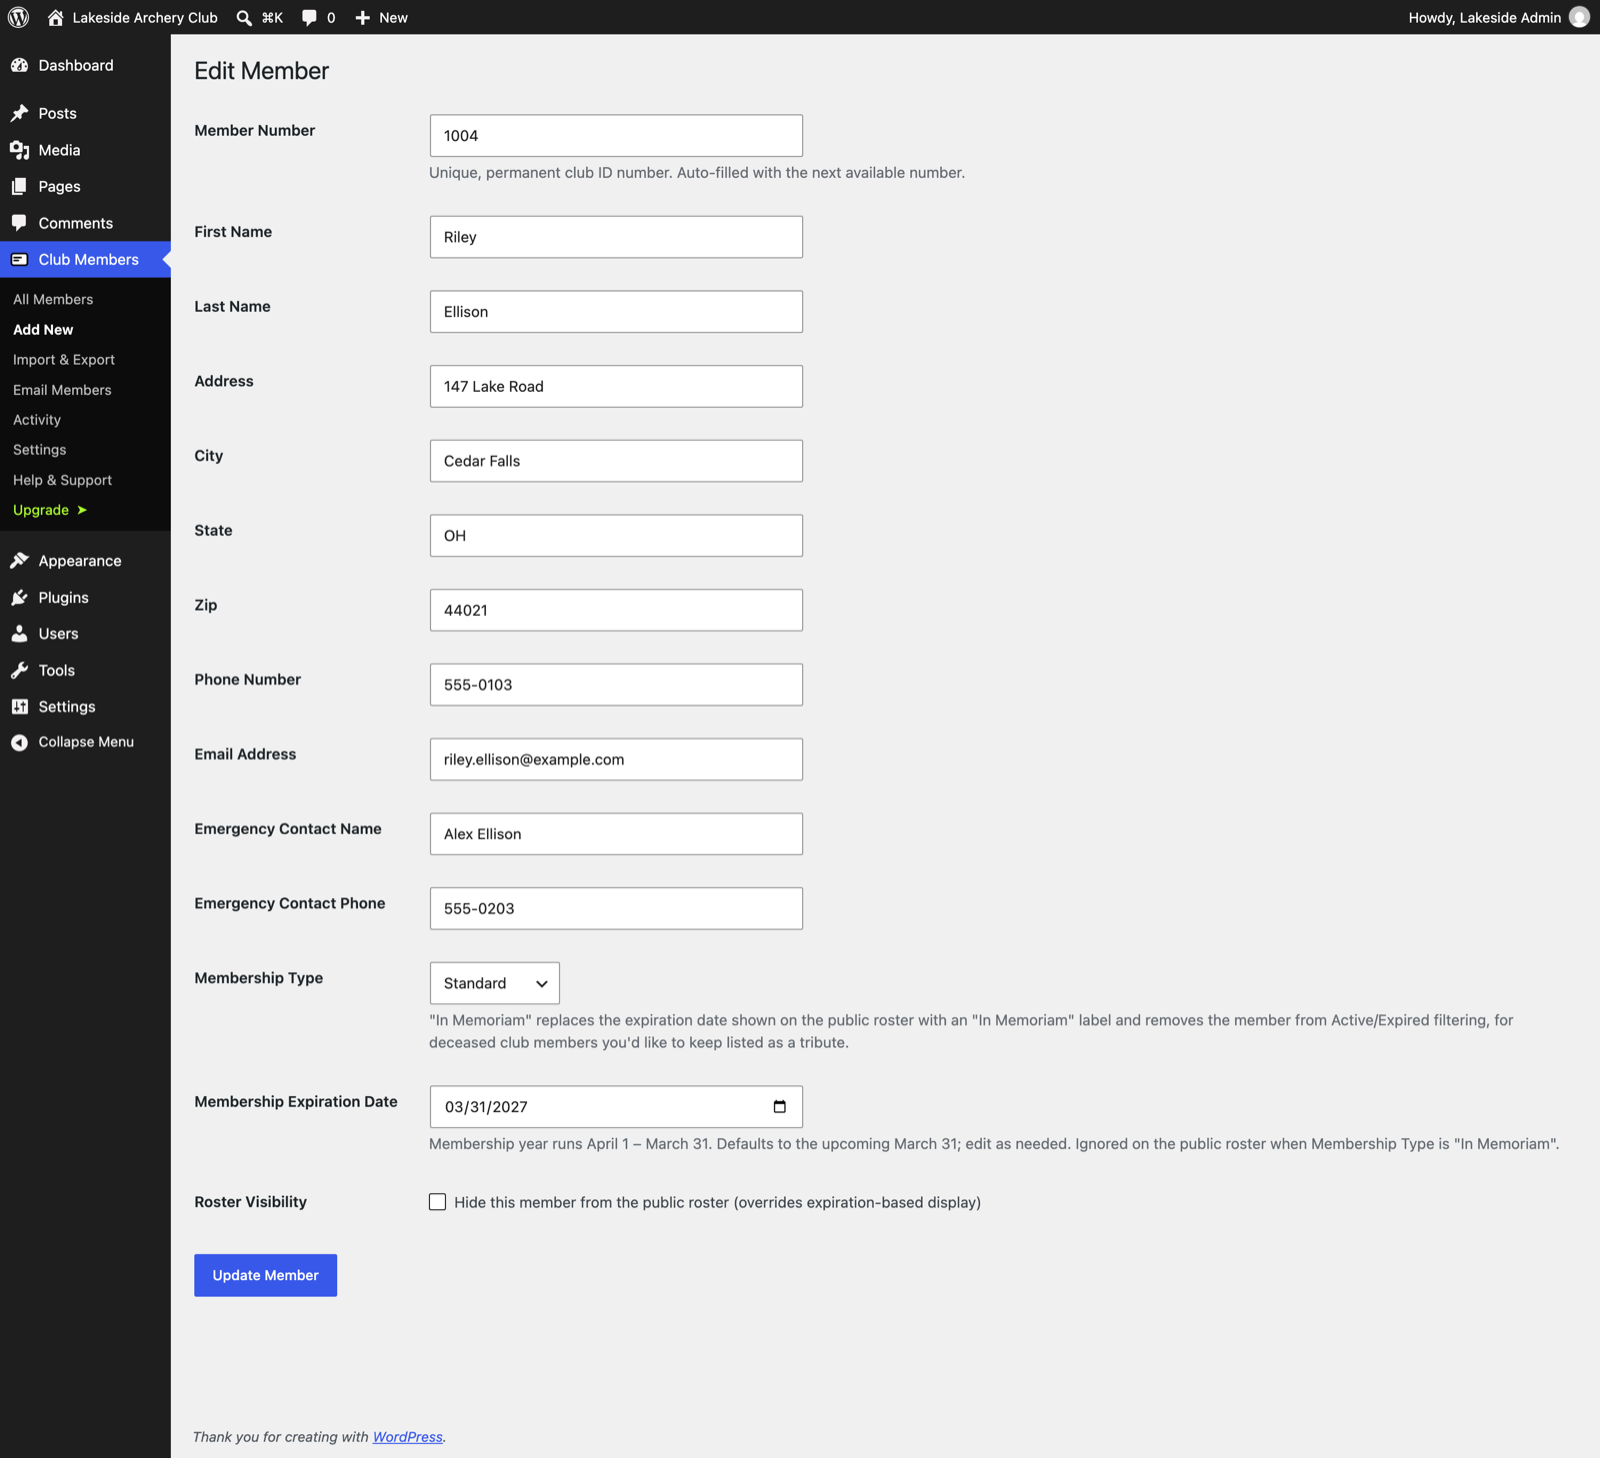
Task: Open the Membership Type dropdown
Action: pyautogui.click(x=495, y=983)
